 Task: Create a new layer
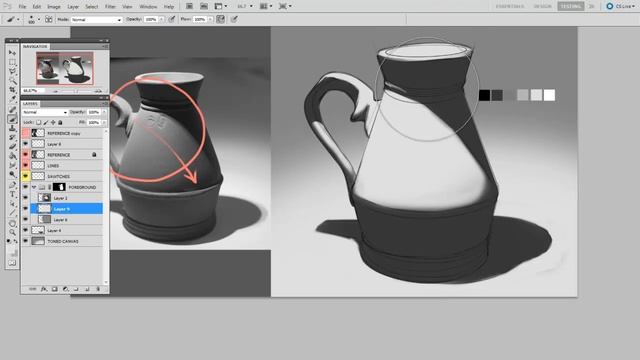pos(87,289)
